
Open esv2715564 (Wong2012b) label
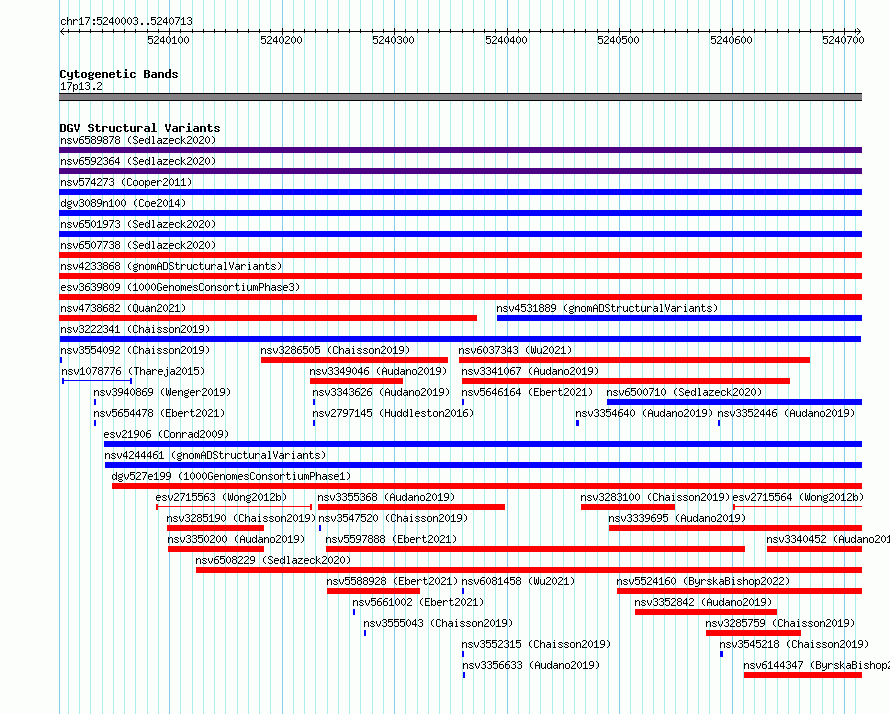click(x=798, y=497)
